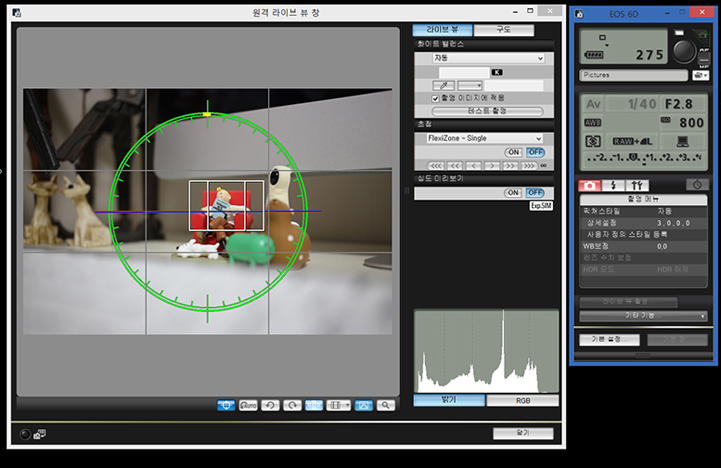
Task: Click the color temperature input field
Action: 464,72
